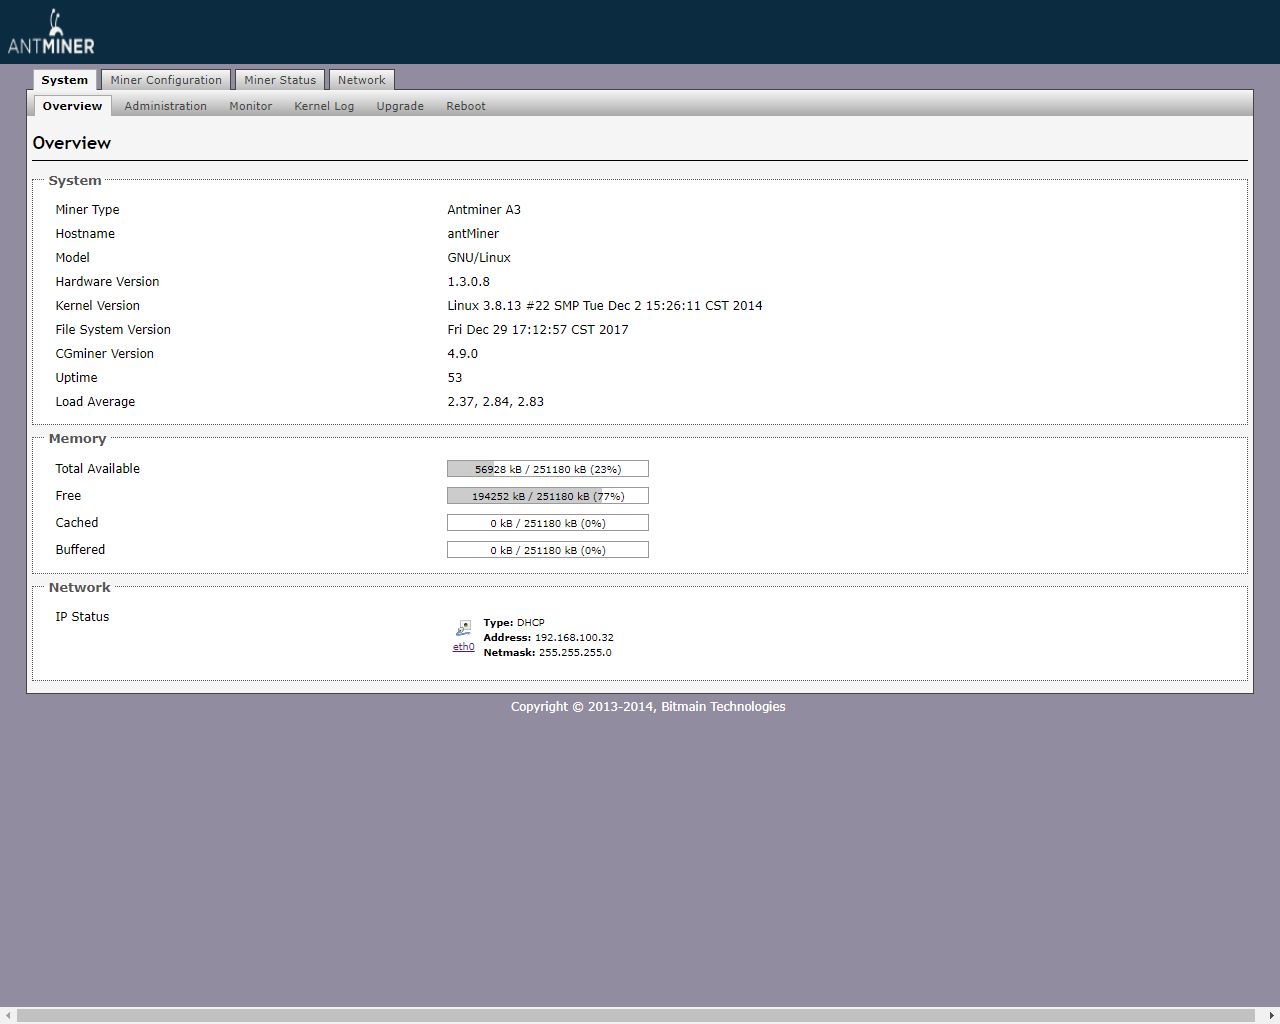Image resolution: width=1280 pixels, height=1024 pixels.
Task: Click the Cached memory label
Action: pos(77,523)
